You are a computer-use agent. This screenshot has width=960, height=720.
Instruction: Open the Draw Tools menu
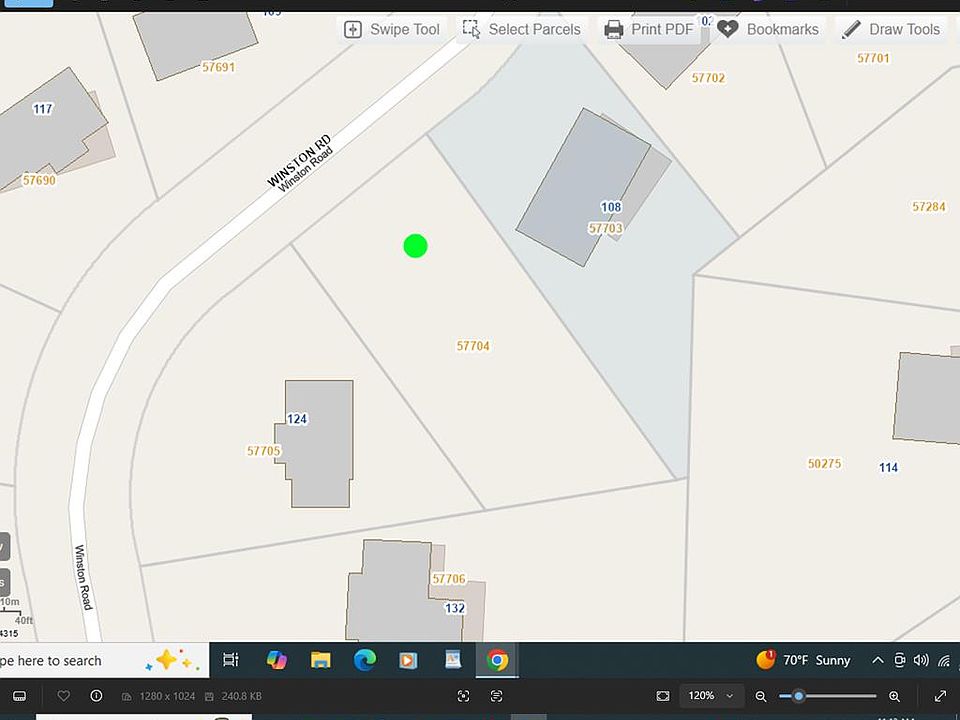[890, 29]
